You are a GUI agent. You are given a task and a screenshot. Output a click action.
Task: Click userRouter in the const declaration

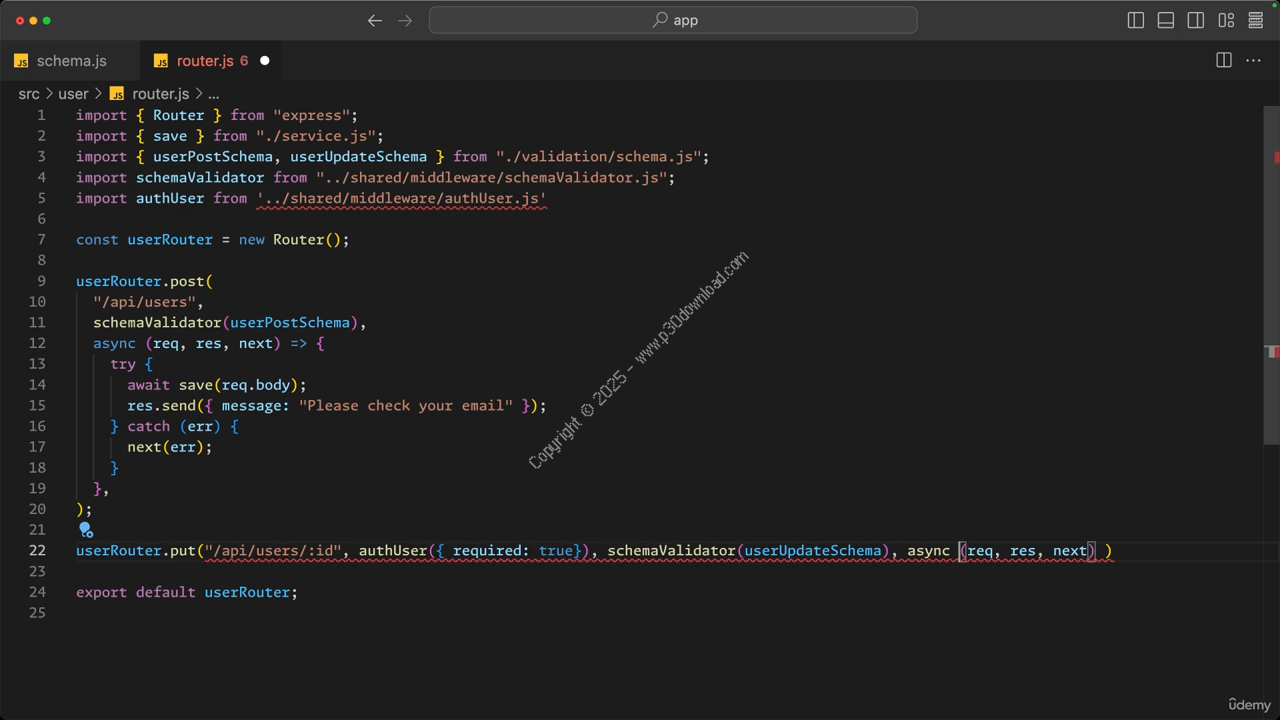(x=170, y=240)
